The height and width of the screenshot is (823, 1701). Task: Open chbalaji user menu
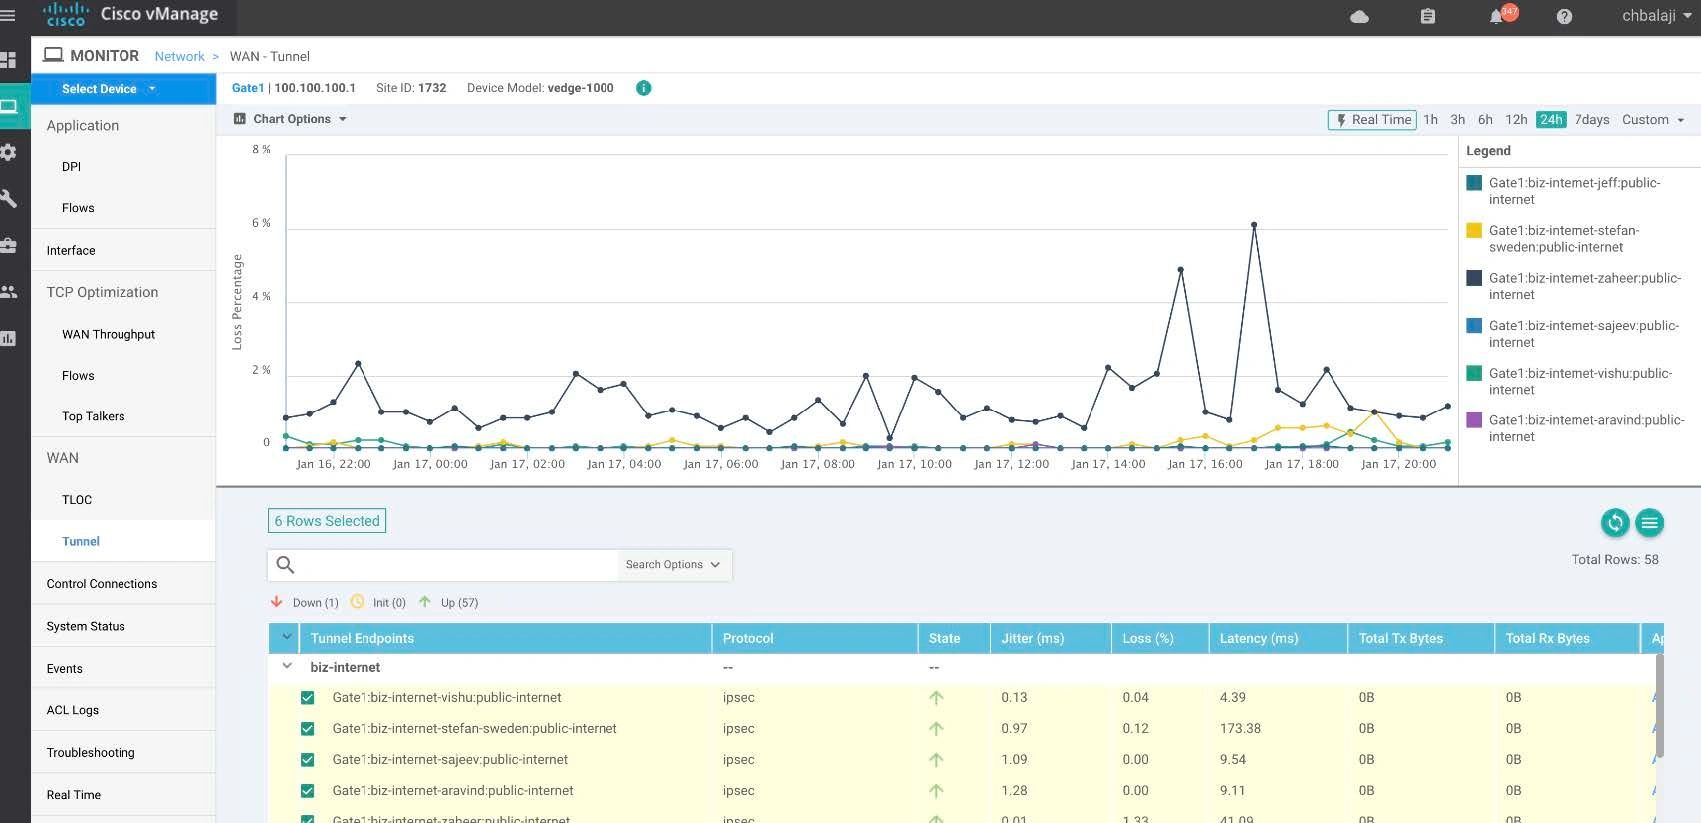point(1657,16)
